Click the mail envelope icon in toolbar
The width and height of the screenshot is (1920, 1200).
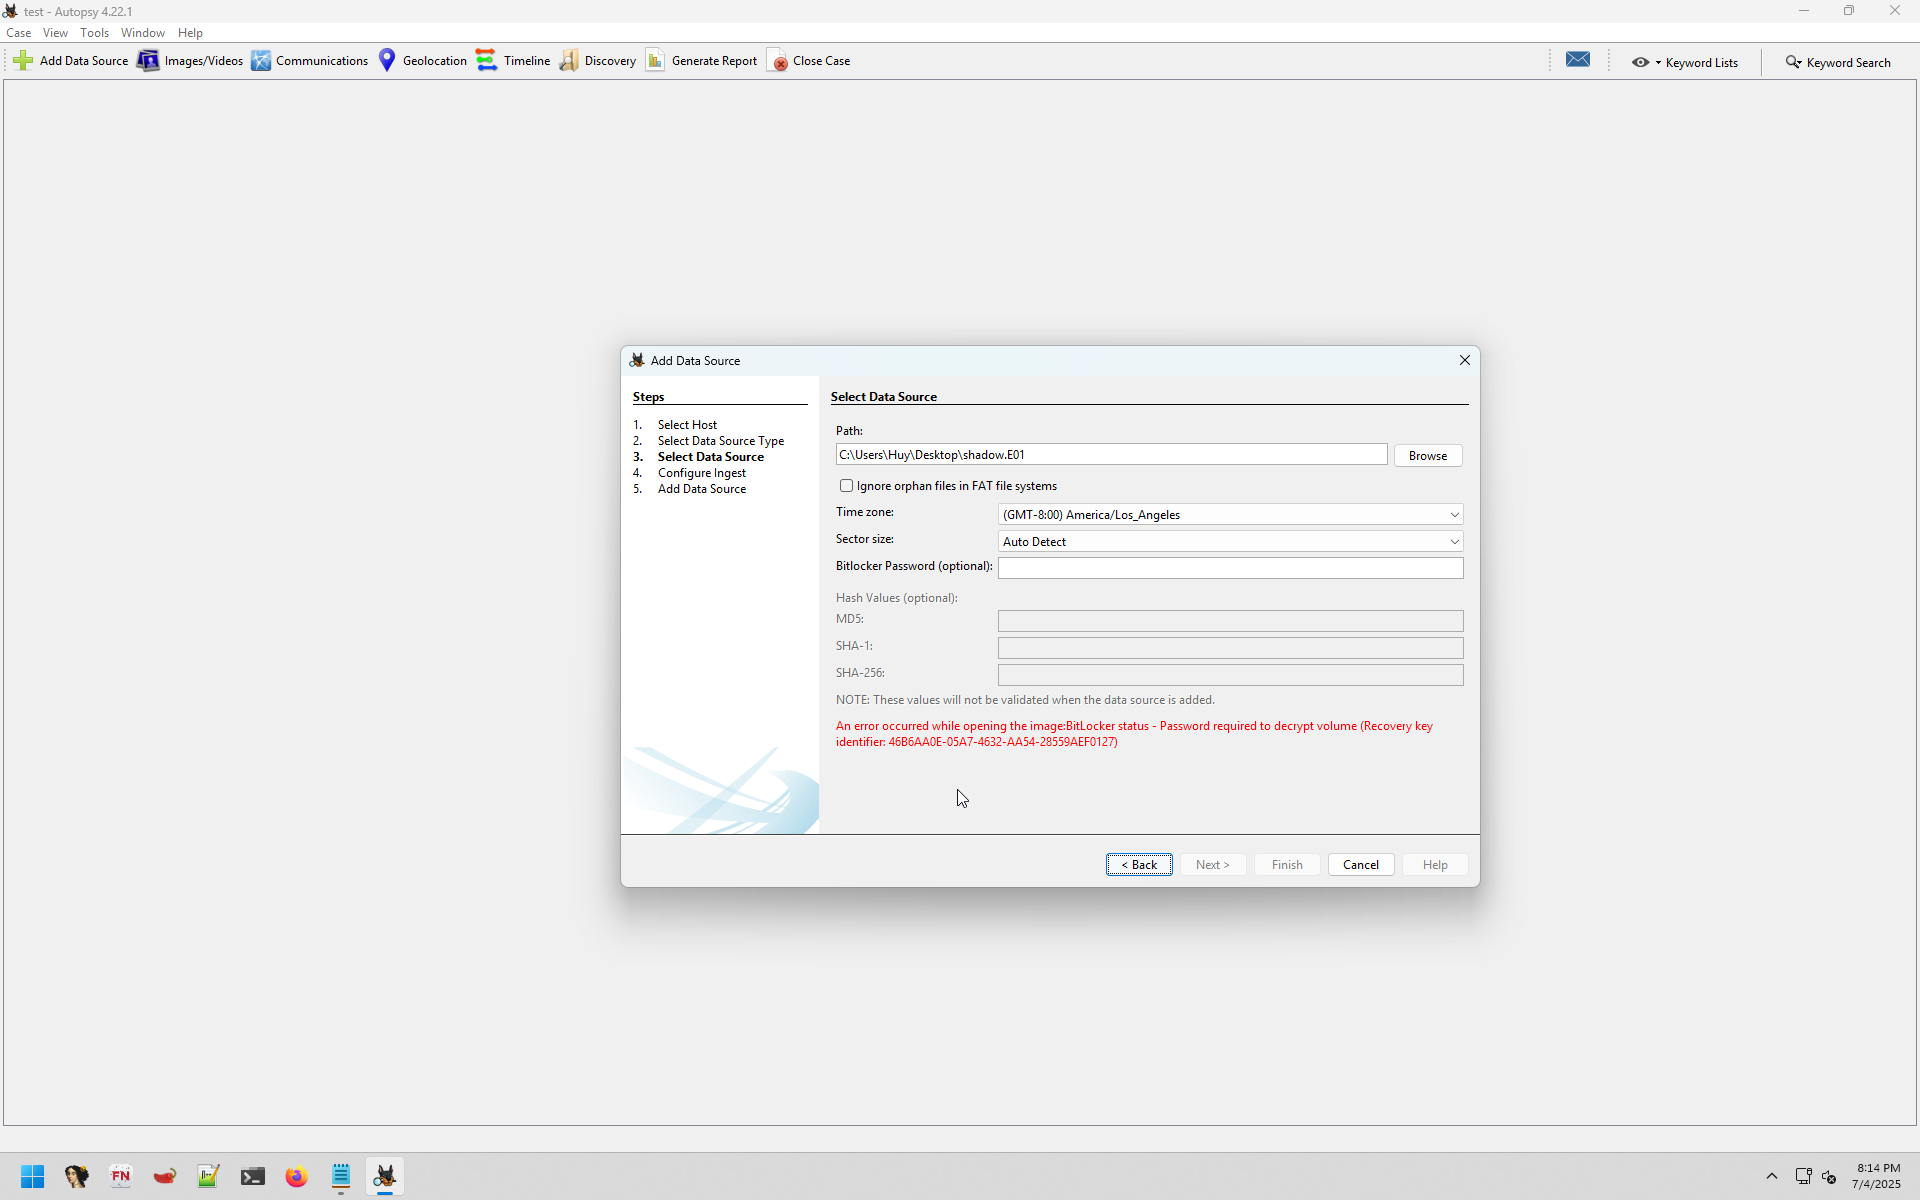1578,60
